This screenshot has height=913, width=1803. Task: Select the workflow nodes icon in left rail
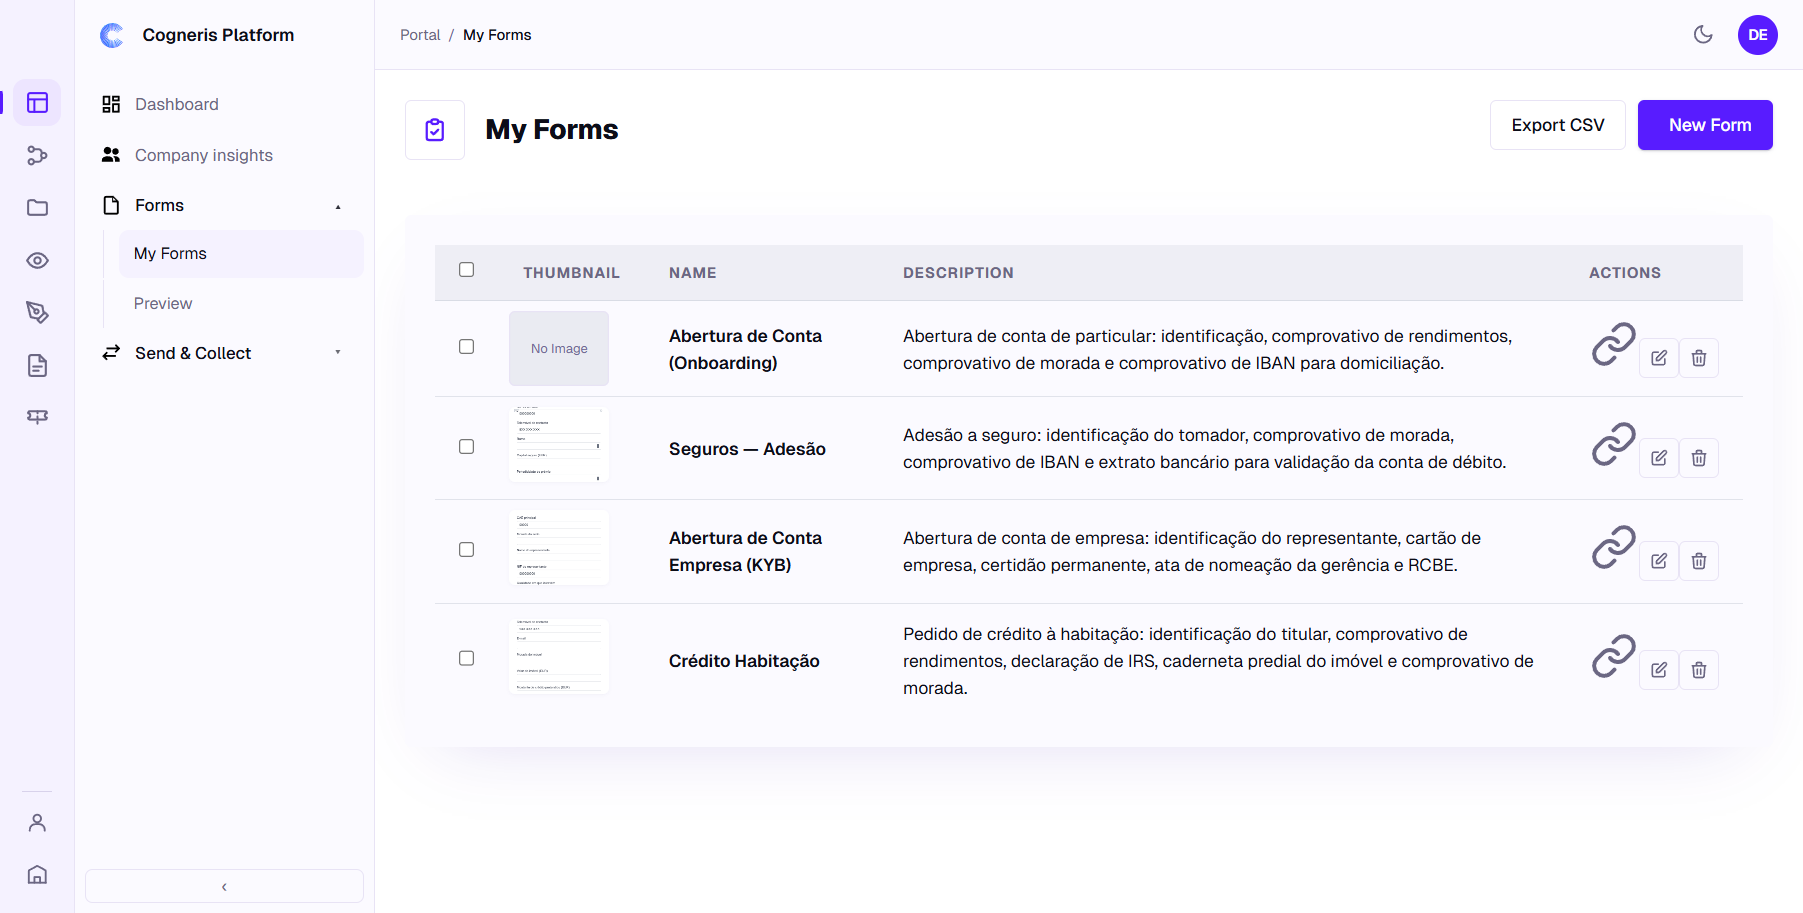[37, 155]
